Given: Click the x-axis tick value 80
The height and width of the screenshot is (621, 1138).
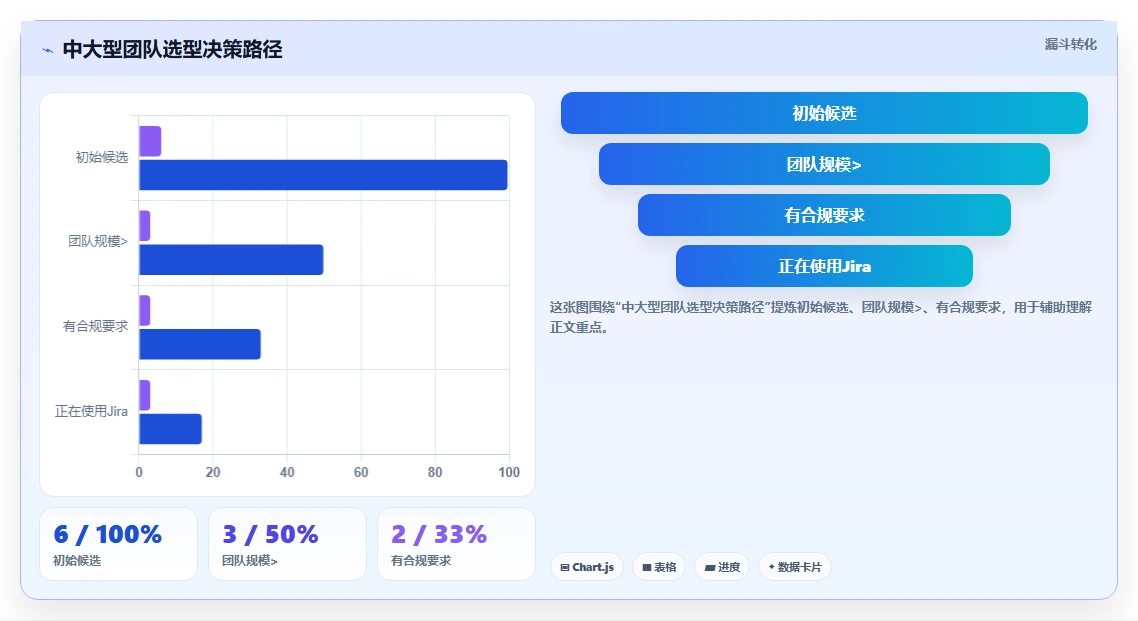Looking at the screenshot, I should click(x=435, y=472).
